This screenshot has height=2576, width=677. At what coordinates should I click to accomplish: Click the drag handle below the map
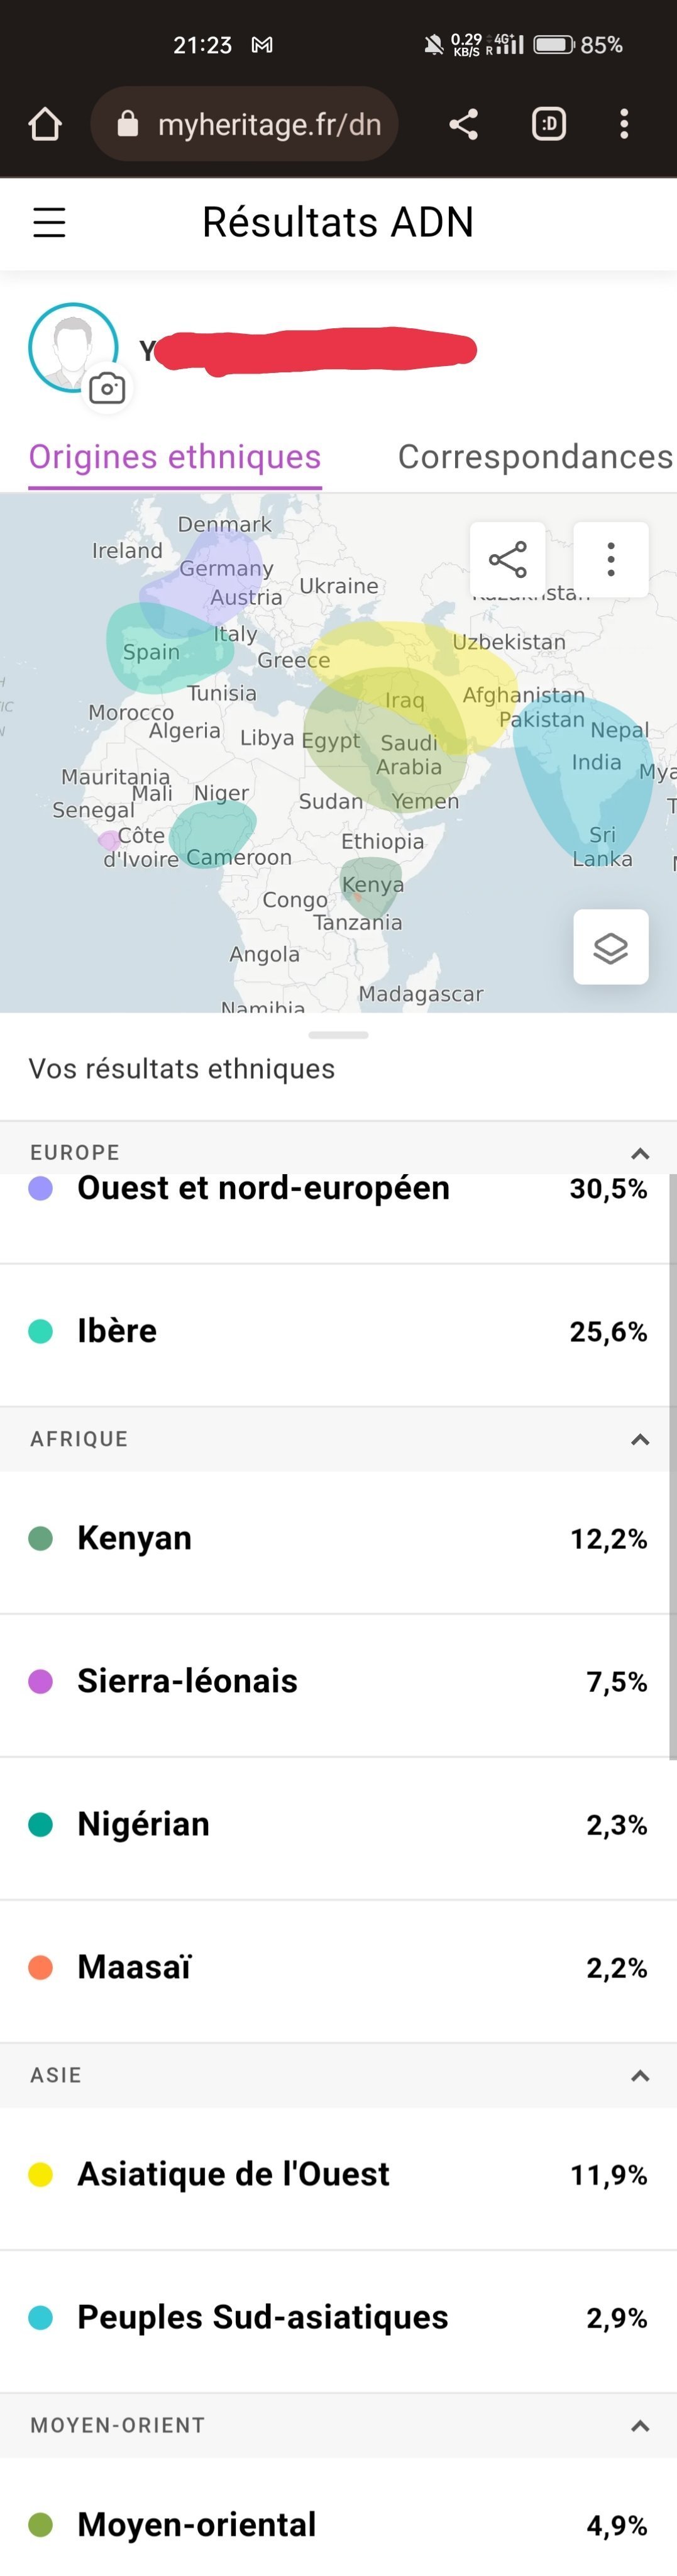[338, 1035]
